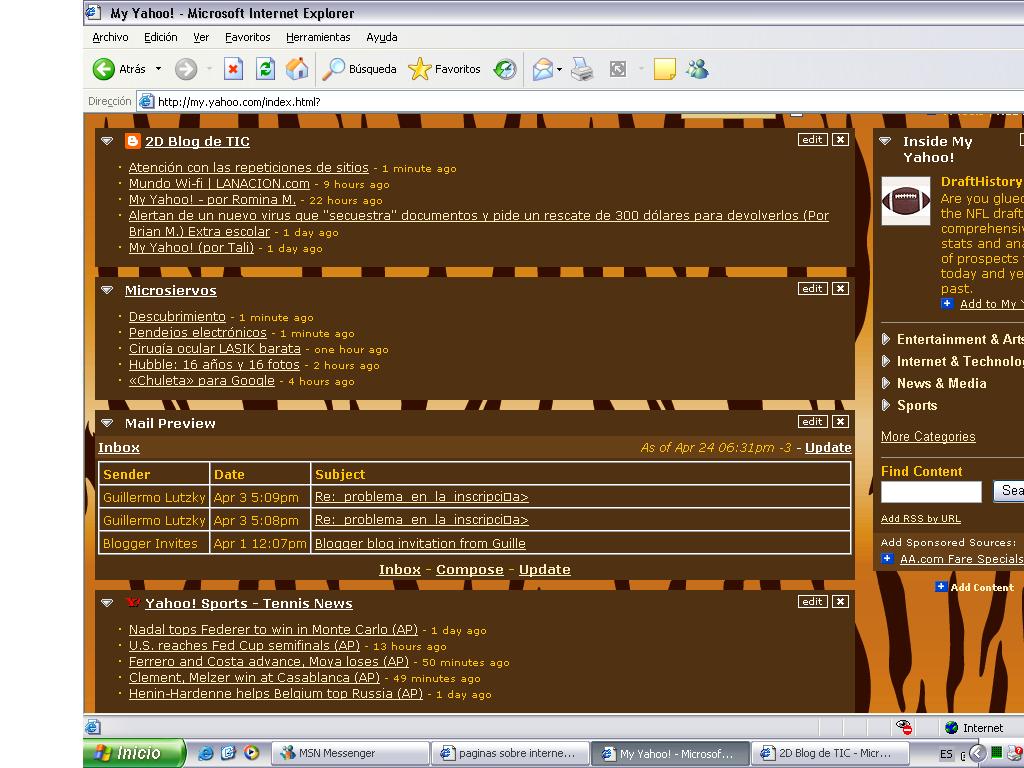Switch to '2D Blog de TIC' taskbar window

coord(829,754)
